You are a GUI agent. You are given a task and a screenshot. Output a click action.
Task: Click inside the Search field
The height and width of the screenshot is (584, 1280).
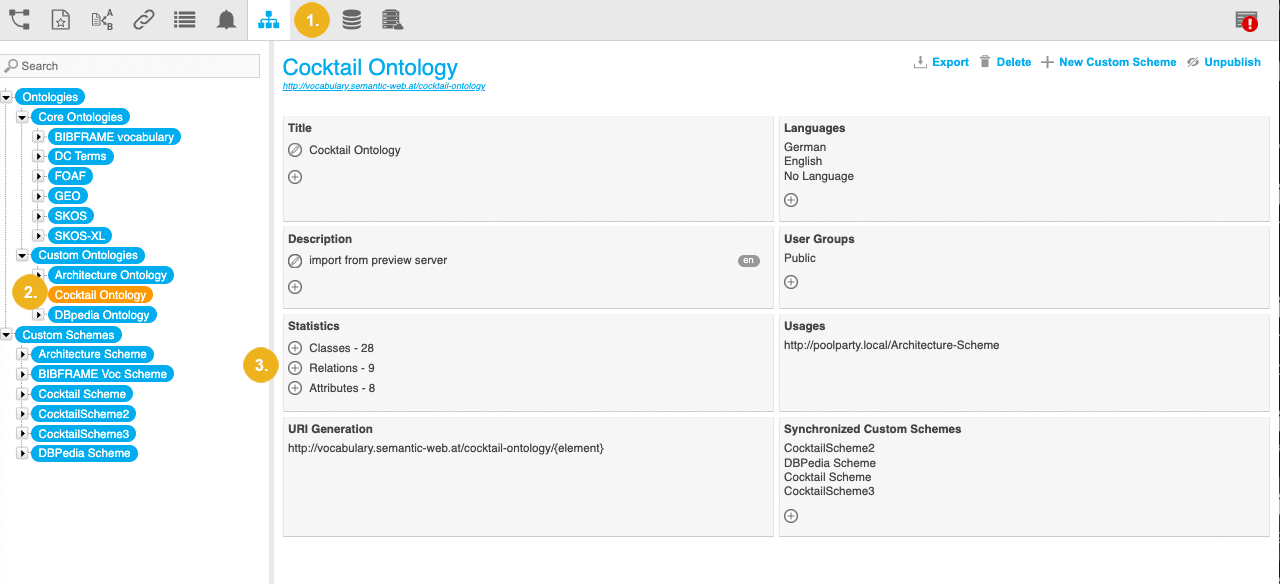(x=130, y=65)
